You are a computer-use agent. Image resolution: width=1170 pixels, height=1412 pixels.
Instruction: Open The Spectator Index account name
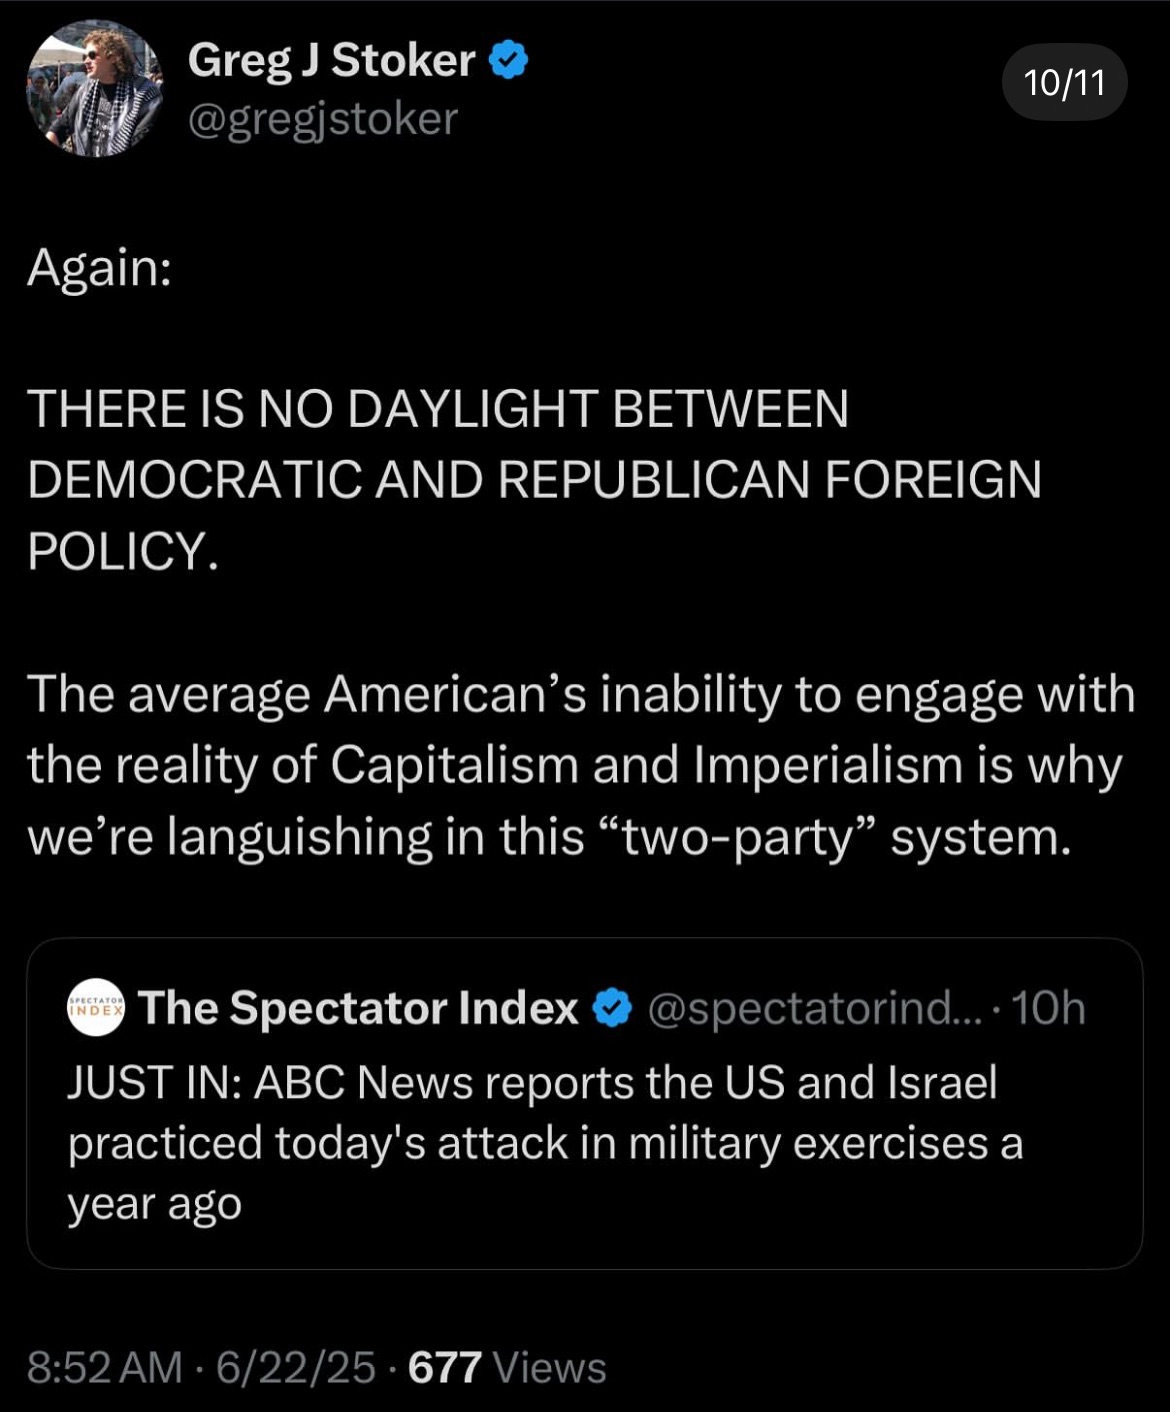[x=358, y=1007]
